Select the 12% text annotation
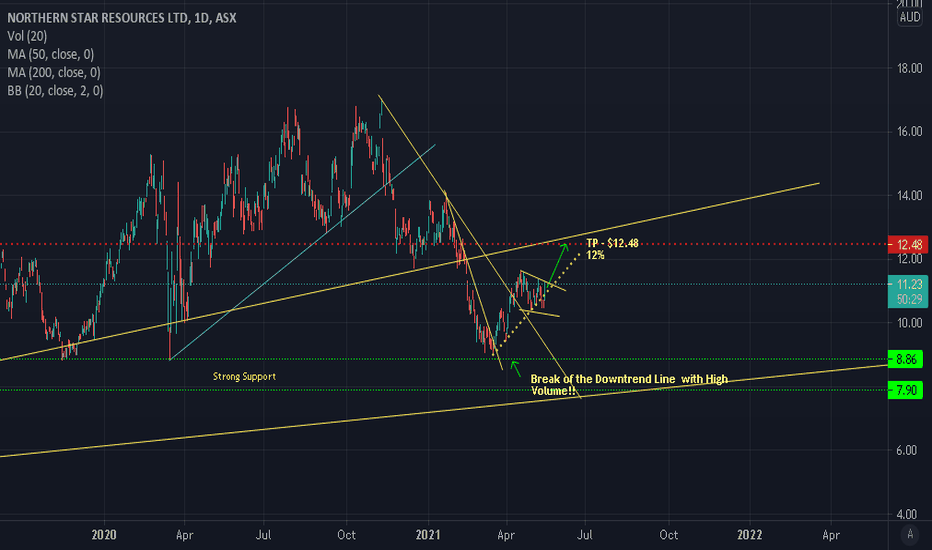This screenshot has width=932, height=550. tap(595, 255)
